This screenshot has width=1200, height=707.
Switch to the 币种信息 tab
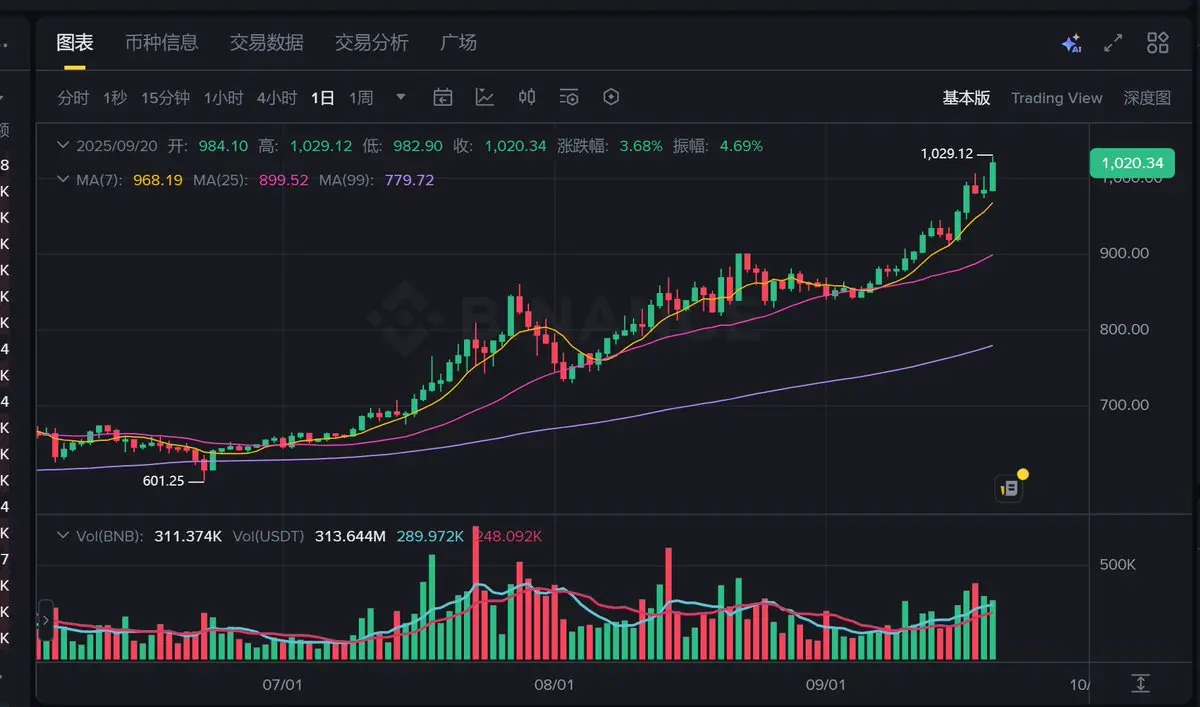point(161,43)
